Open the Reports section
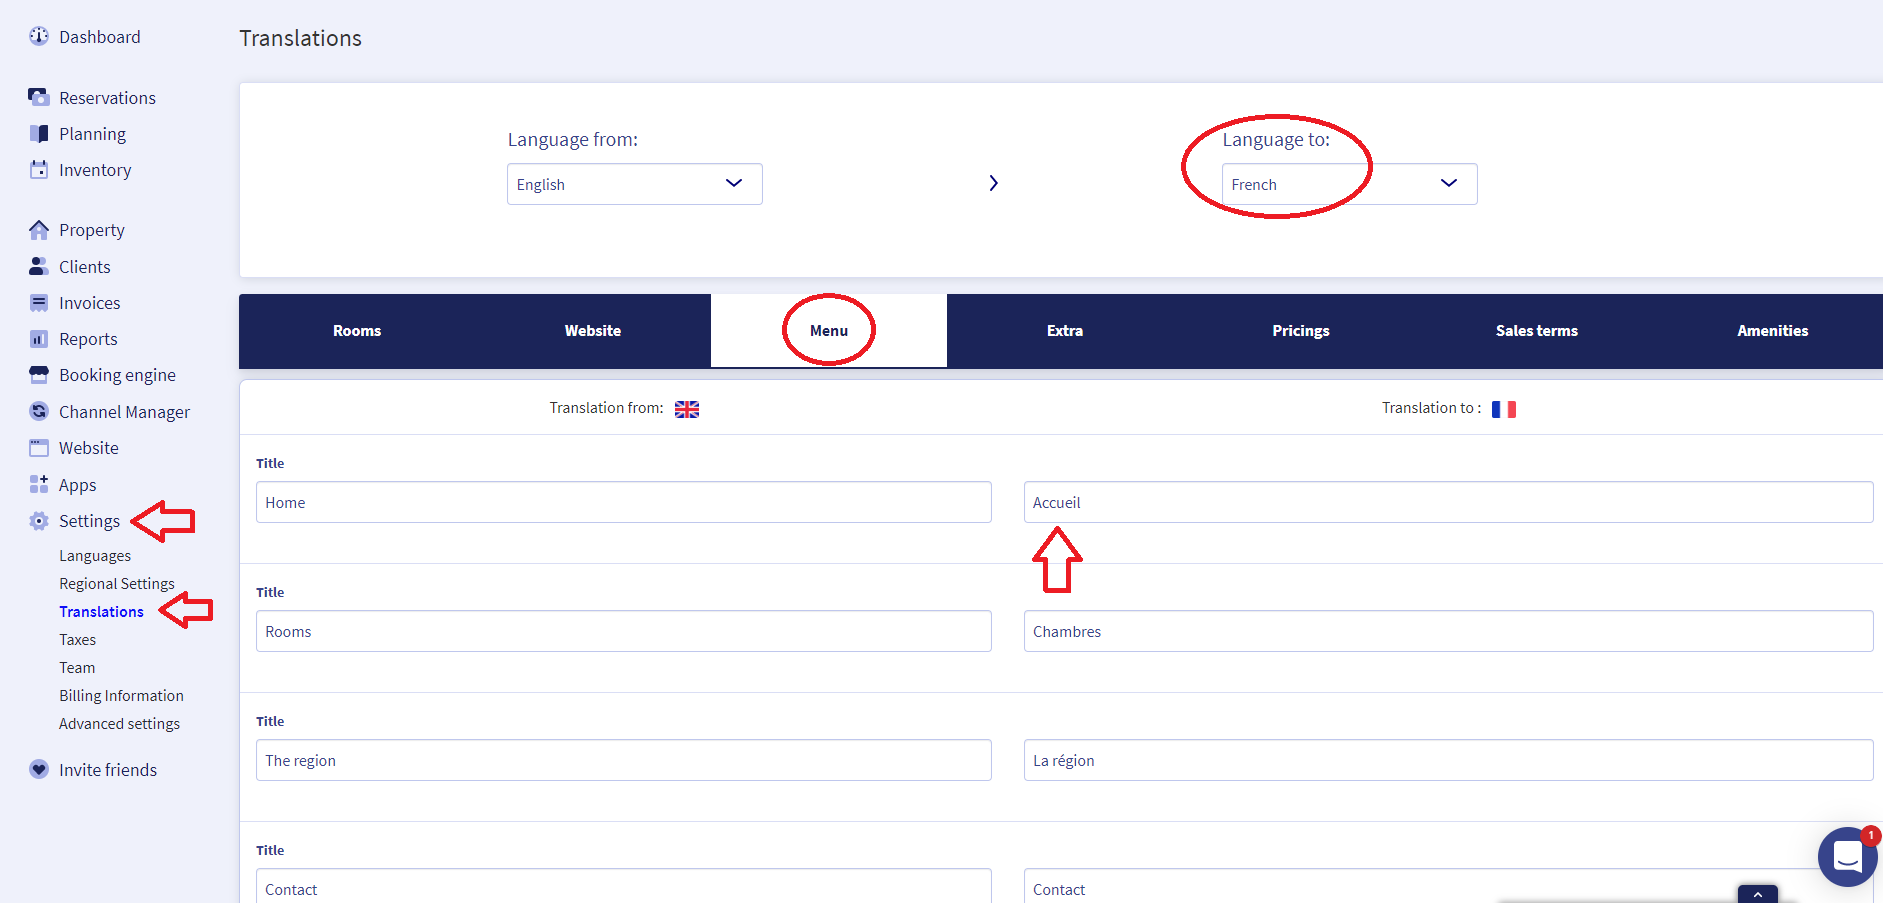The image size is (1883, 903). click(x=88, y=339)
